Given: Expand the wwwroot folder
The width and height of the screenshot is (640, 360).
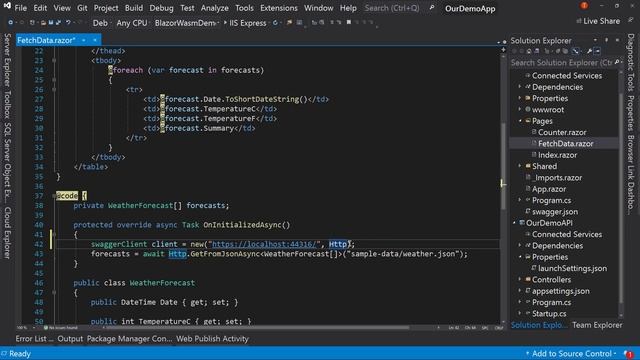Looking at the screenshot, I should tap(520, 109).
